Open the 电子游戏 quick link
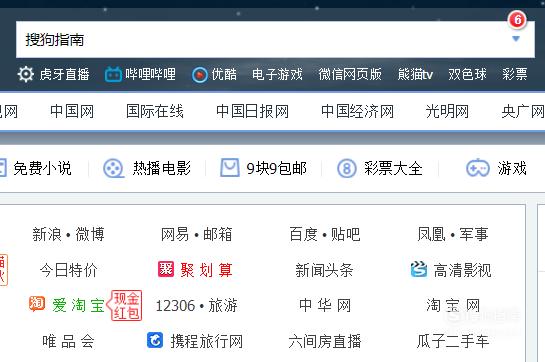Screen dimensions: 545x362 [x=277, y=74]
